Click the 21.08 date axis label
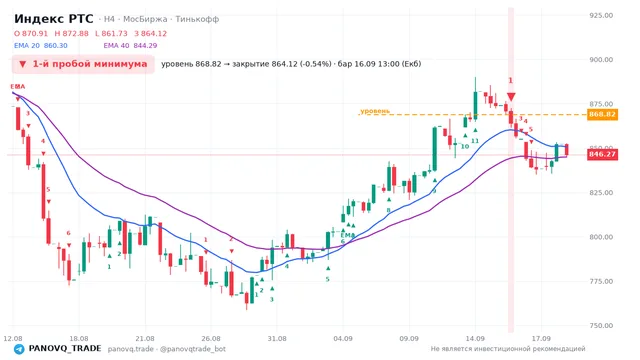This screenshot has width=640, height=360. coord(145,339)
